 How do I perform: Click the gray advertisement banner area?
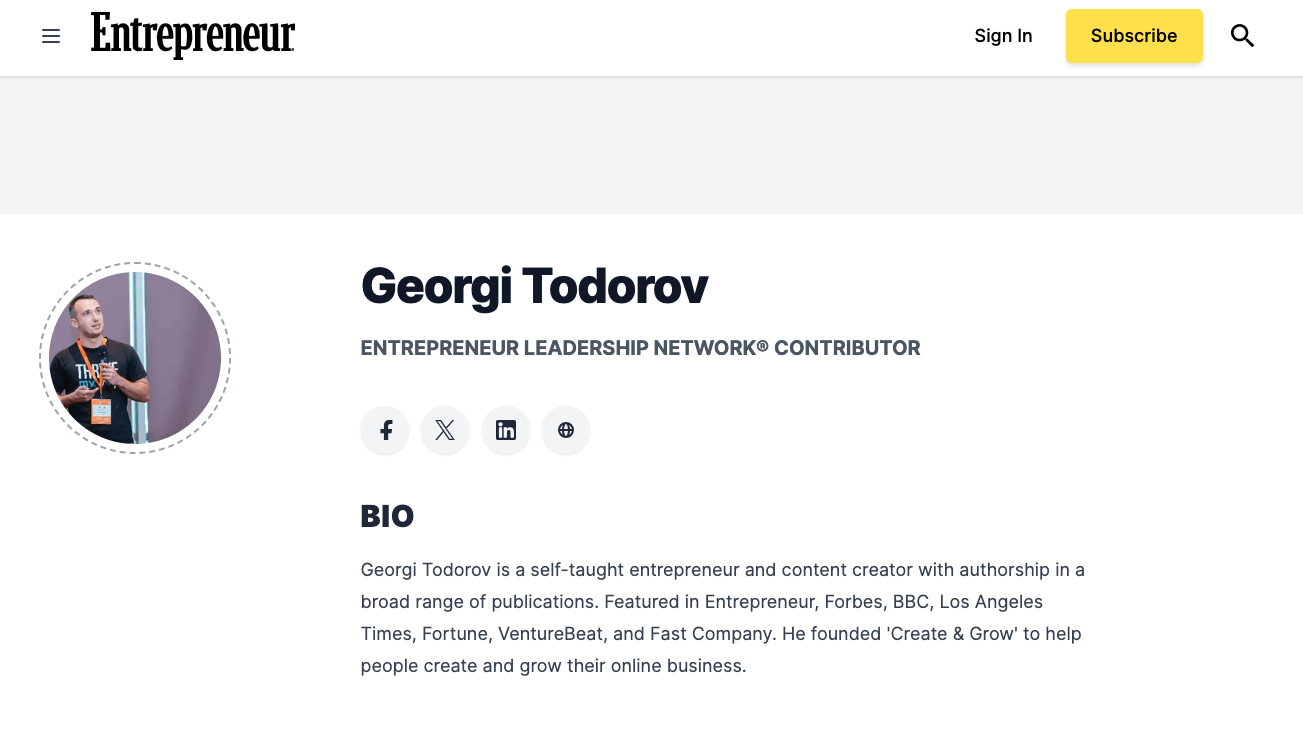(x=651, y=145)
